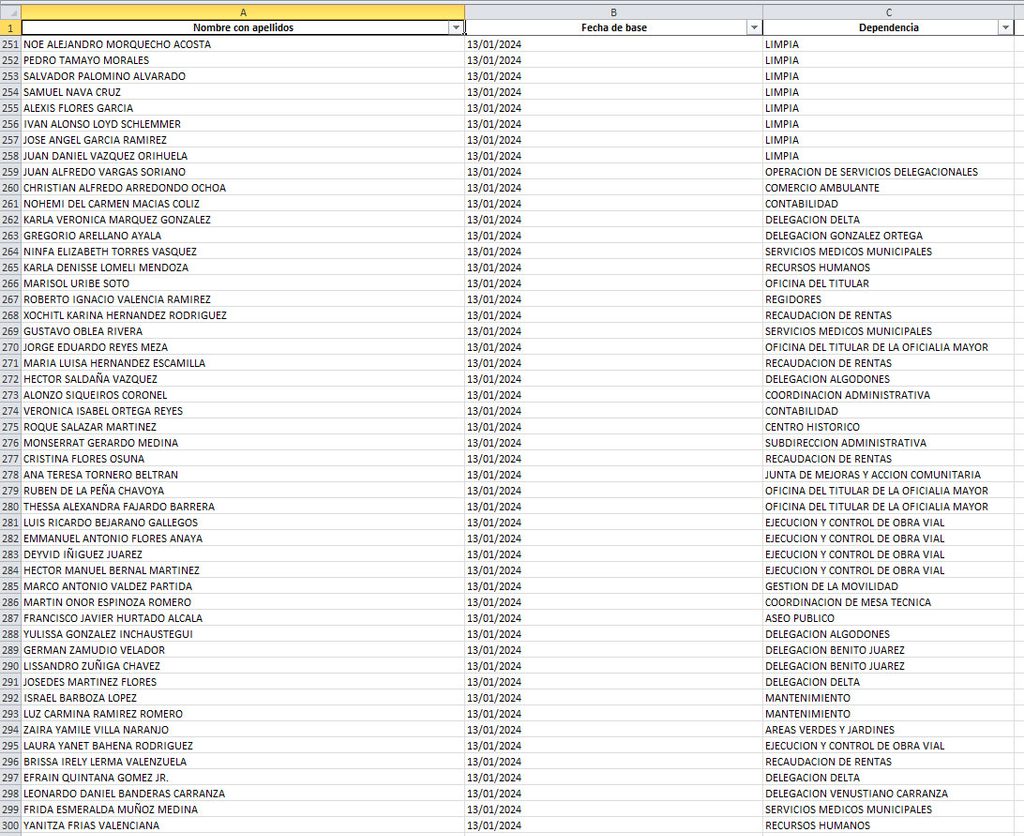Select DELEGACION VENUSTIANO CARRANZA cell
The image size is (1024, 836).
click(888, 794)
